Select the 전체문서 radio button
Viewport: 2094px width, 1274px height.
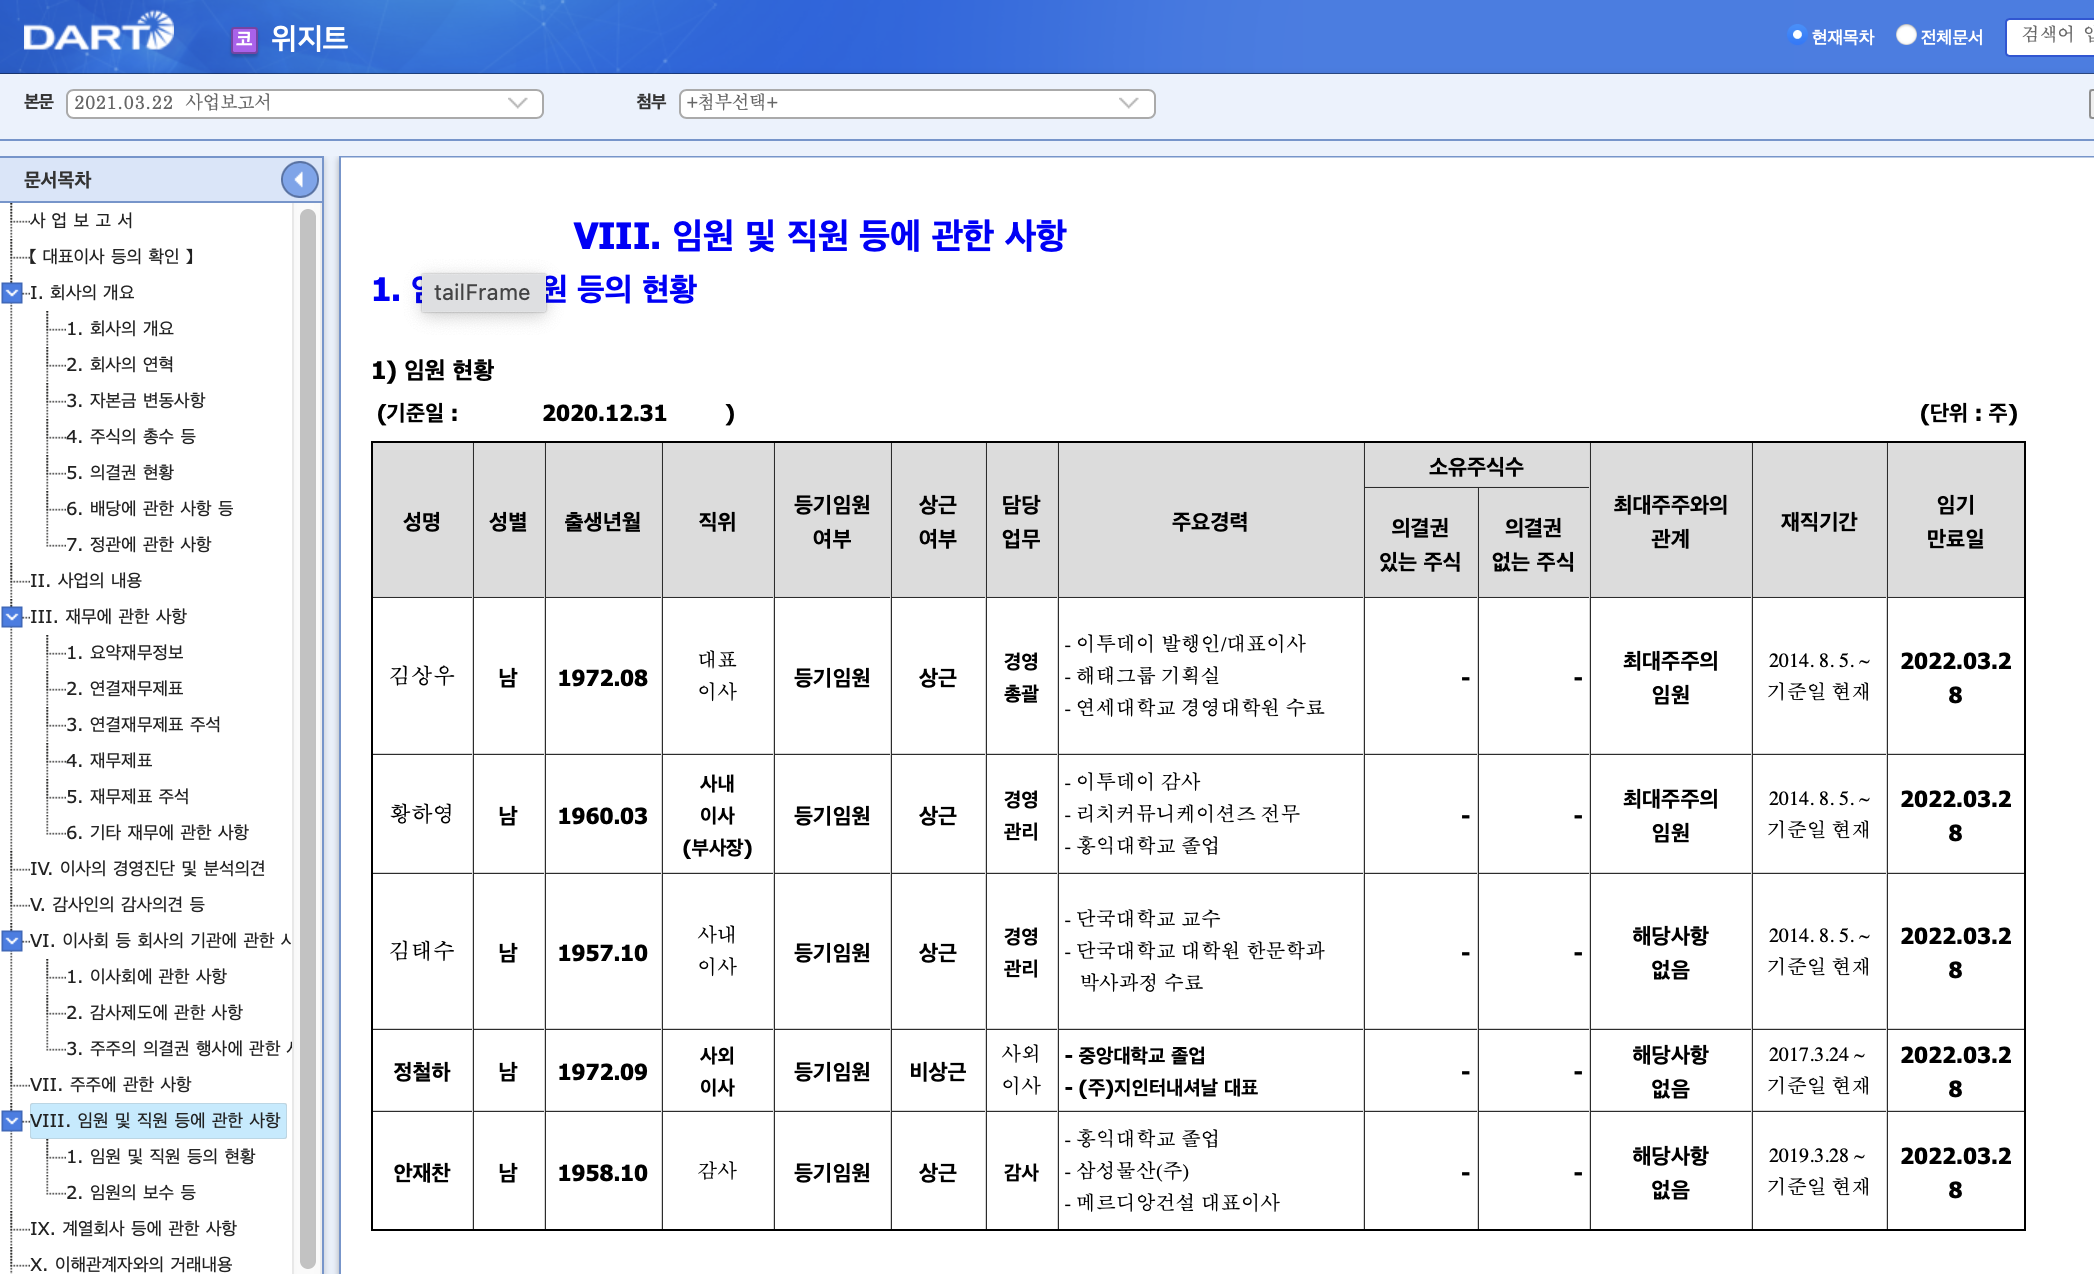pyautogui.click(x=1906, y=36)
